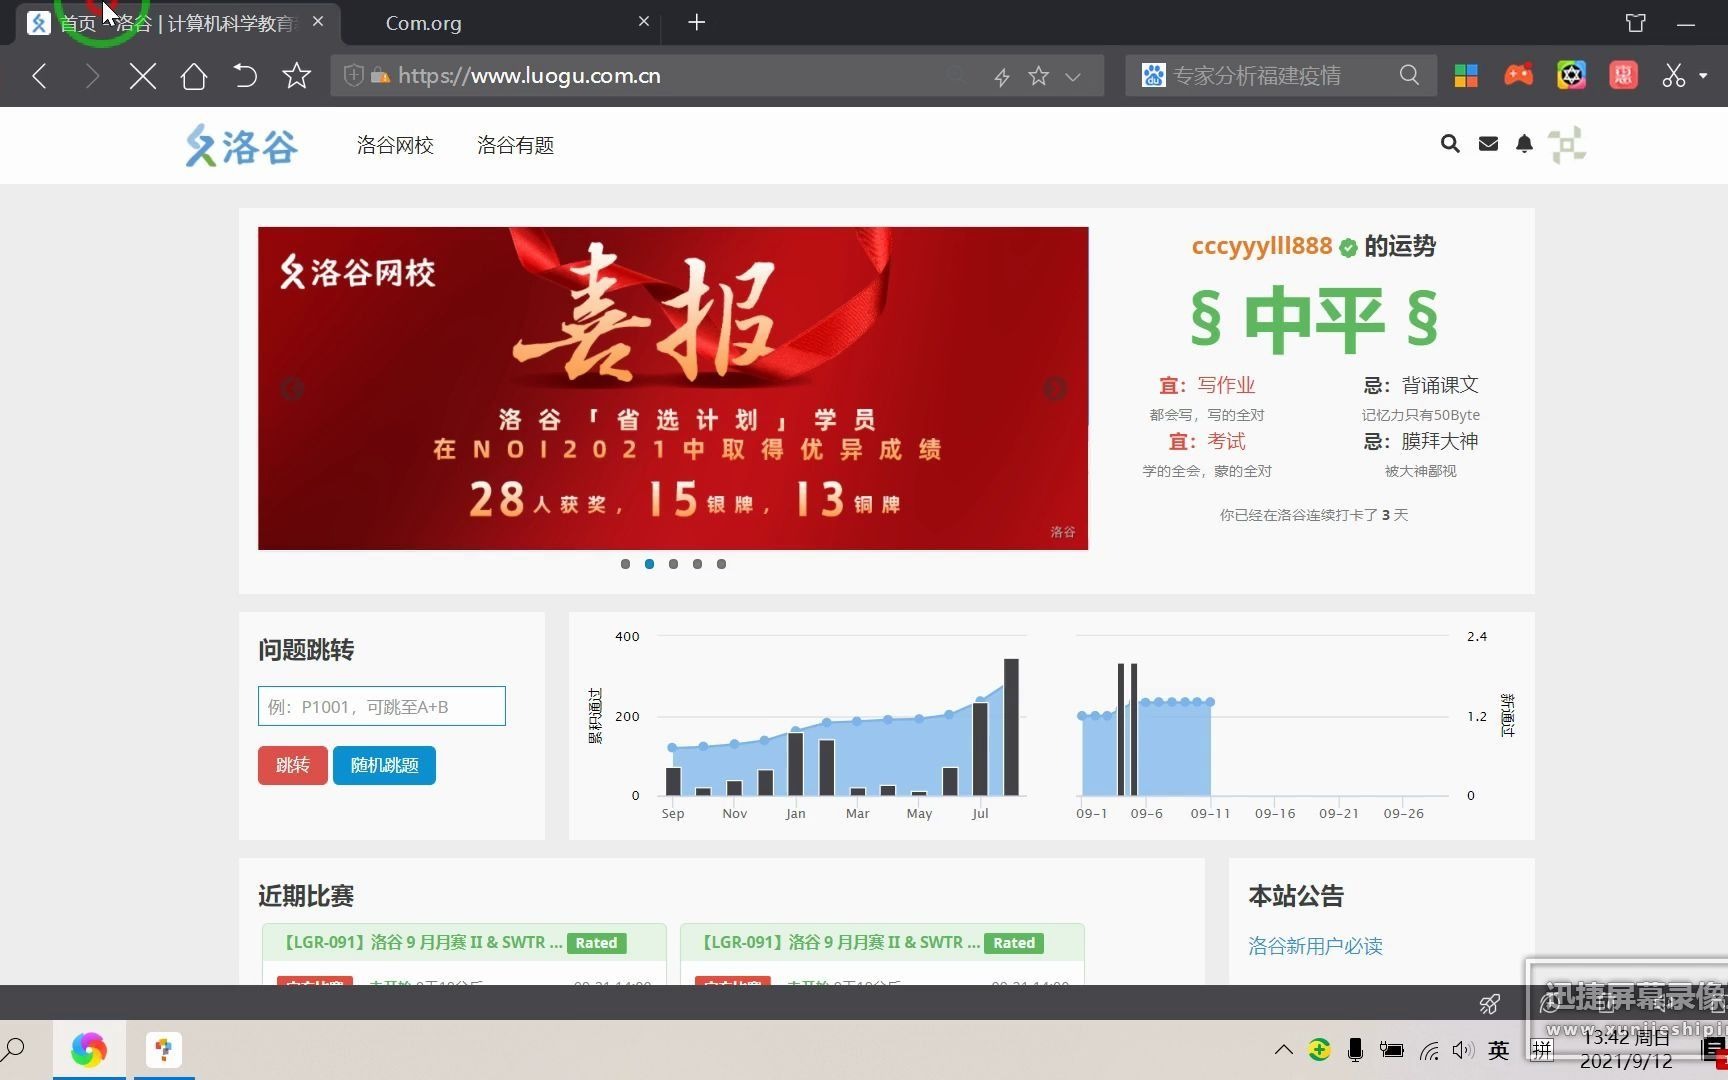
Task: Click the scissors screenshot tool icon
Action: coord(1673,76)
